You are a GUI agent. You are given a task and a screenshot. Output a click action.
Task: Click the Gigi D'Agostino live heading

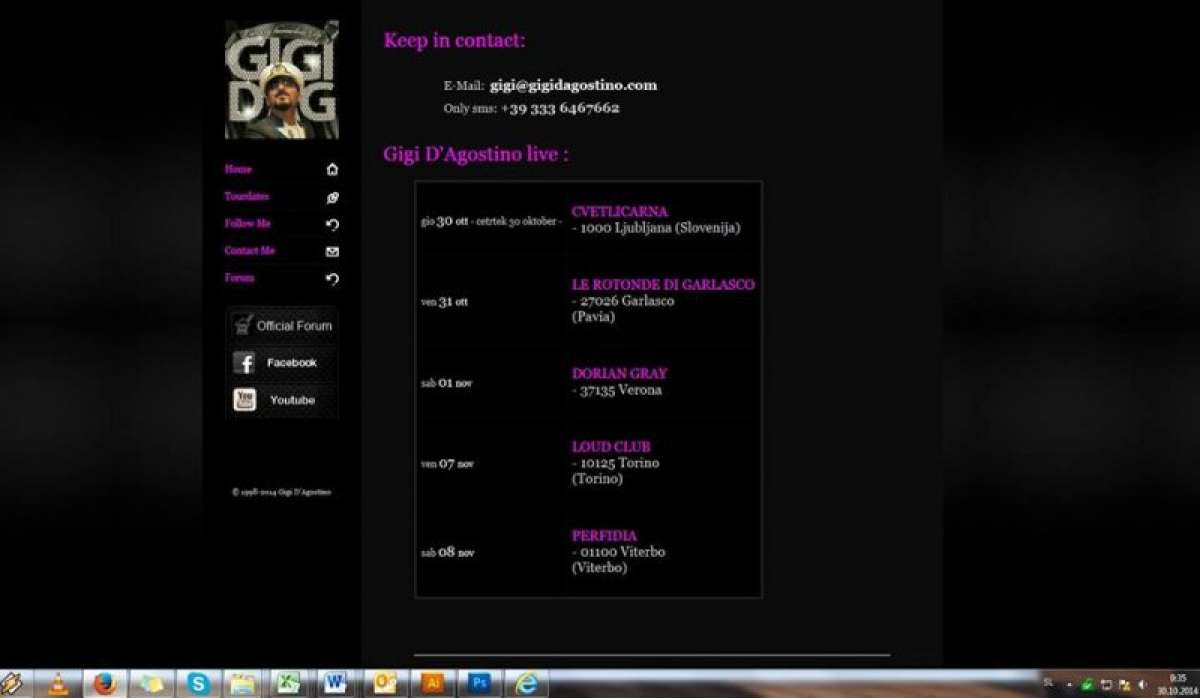(x=476, y=155)
